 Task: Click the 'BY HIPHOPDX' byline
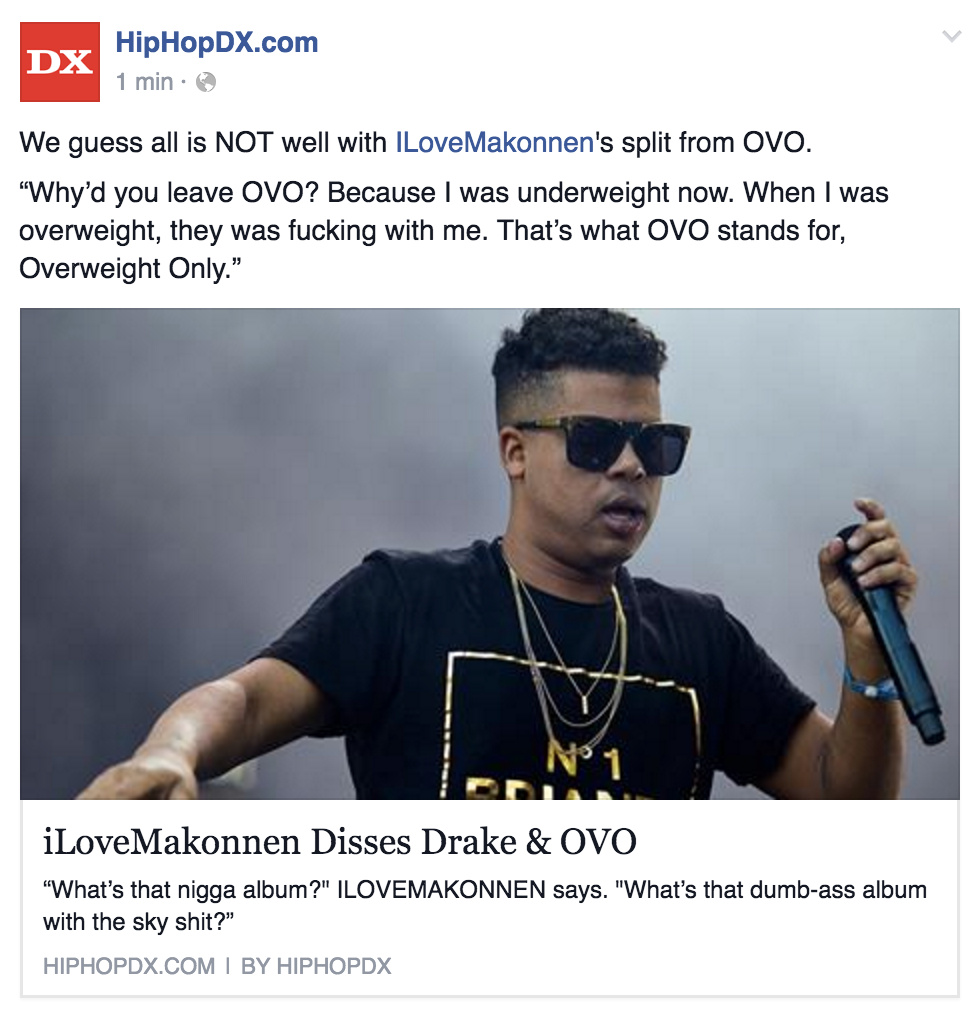(316, 966)
